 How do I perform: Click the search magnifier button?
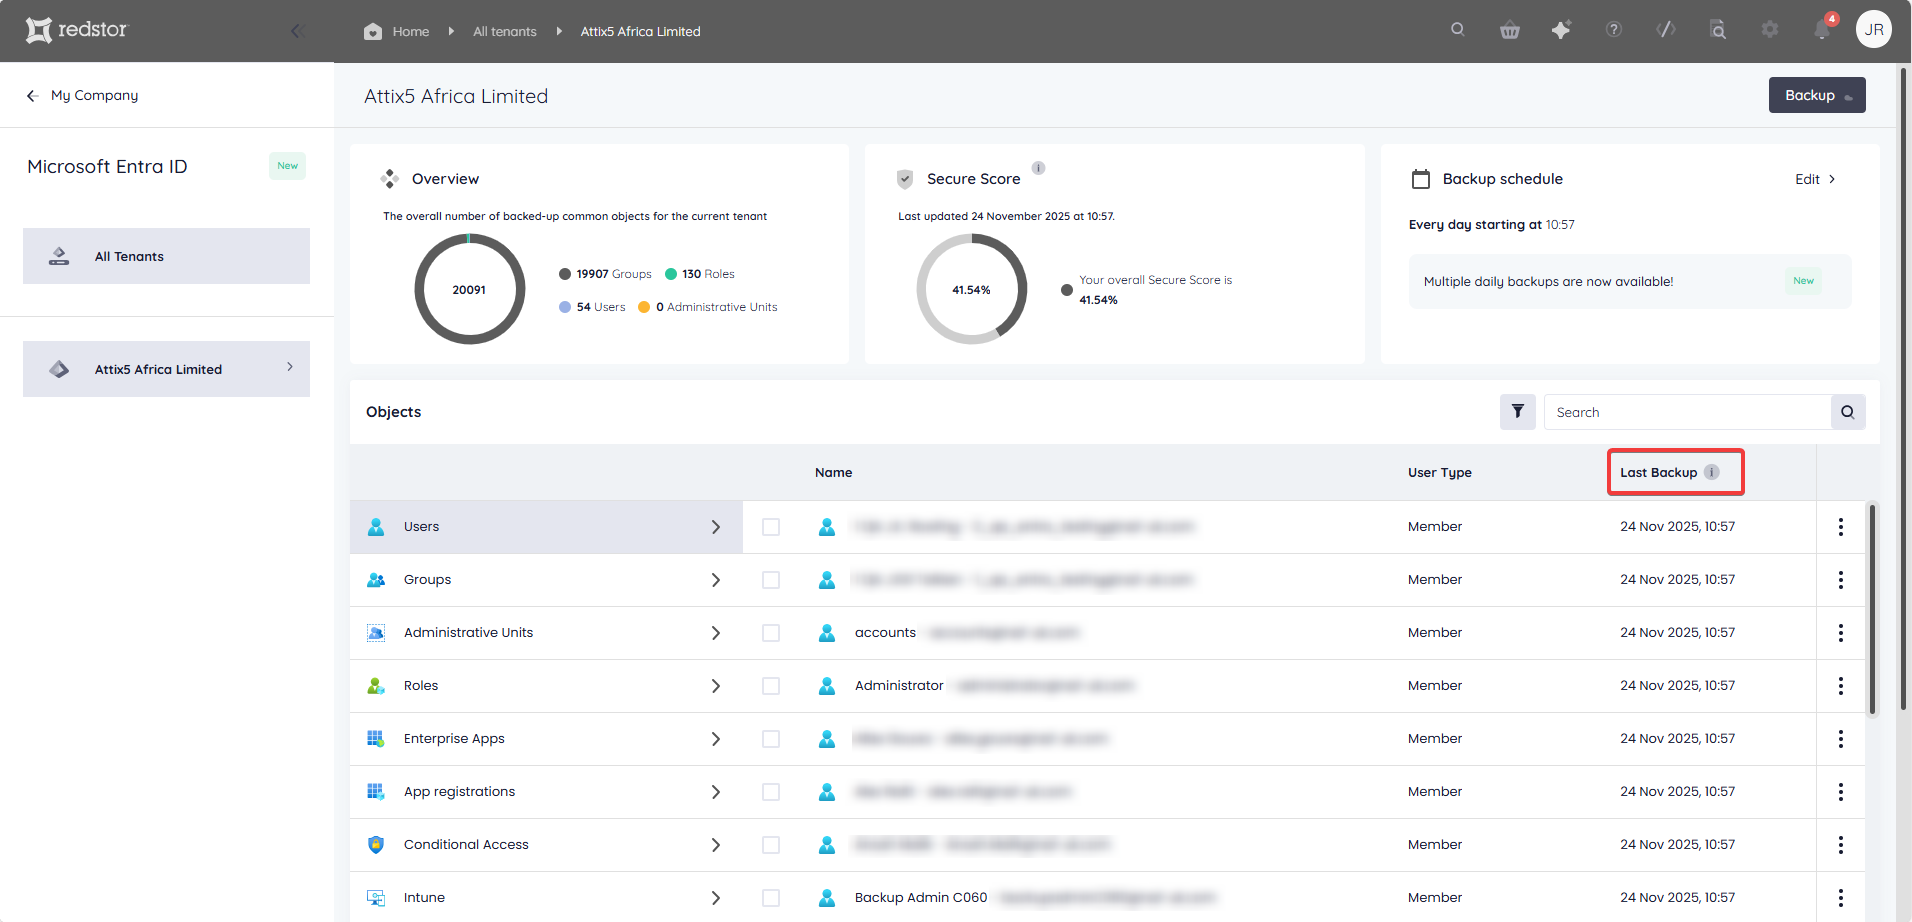point(1848,412)
